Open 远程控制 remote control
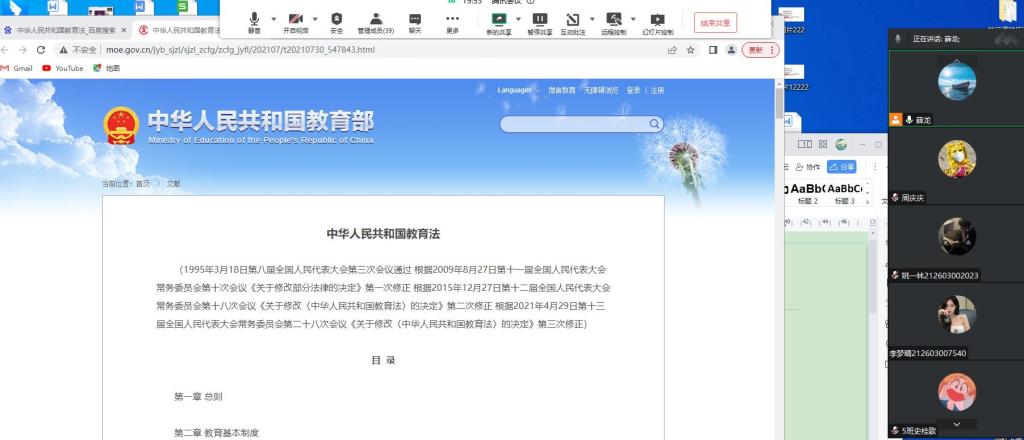This screenshot has height=440, width=1024. pyautogui.click(x=614, y=23)
